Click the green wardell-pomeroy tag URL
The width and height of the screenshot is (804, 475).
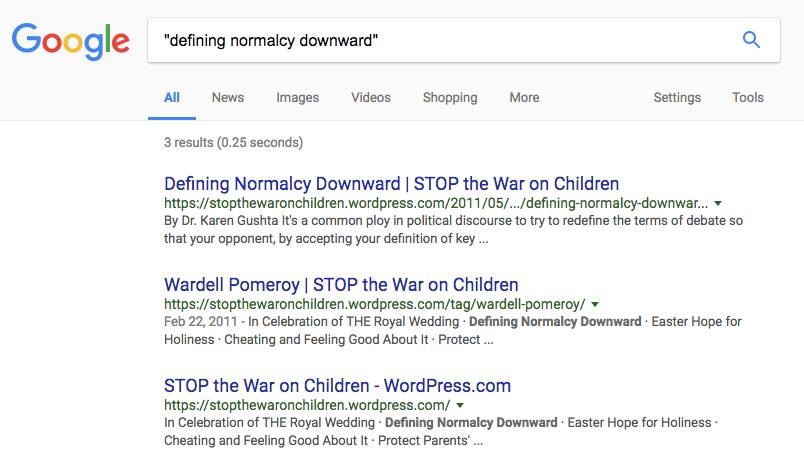coord(374,304)
